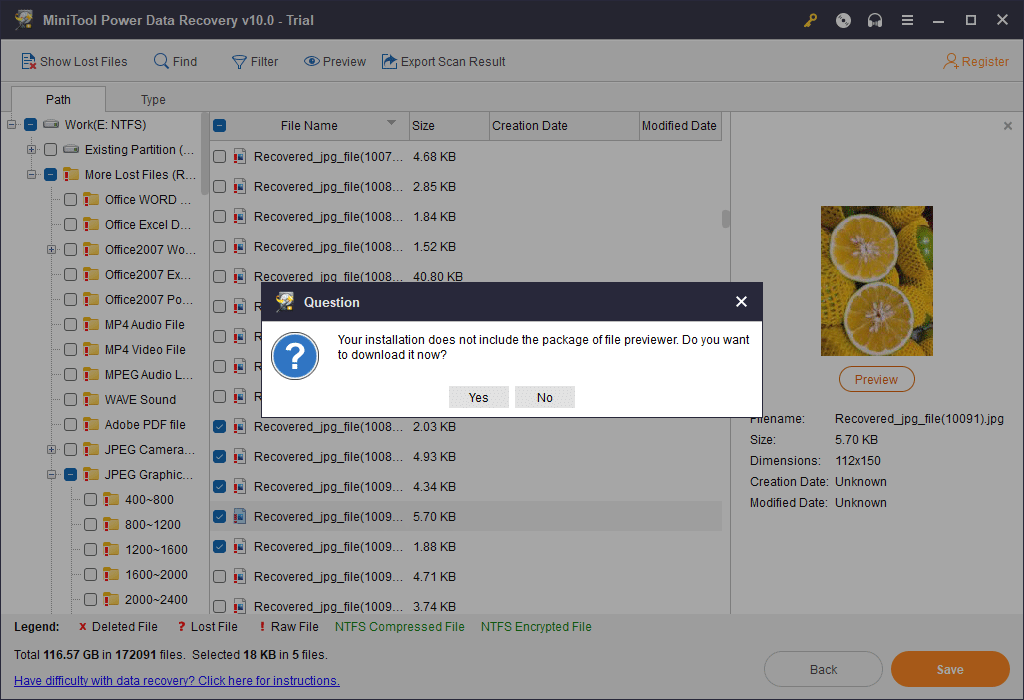1024x700 pixels.
Task: Click the Register link
Action: [x=976, y=61]
